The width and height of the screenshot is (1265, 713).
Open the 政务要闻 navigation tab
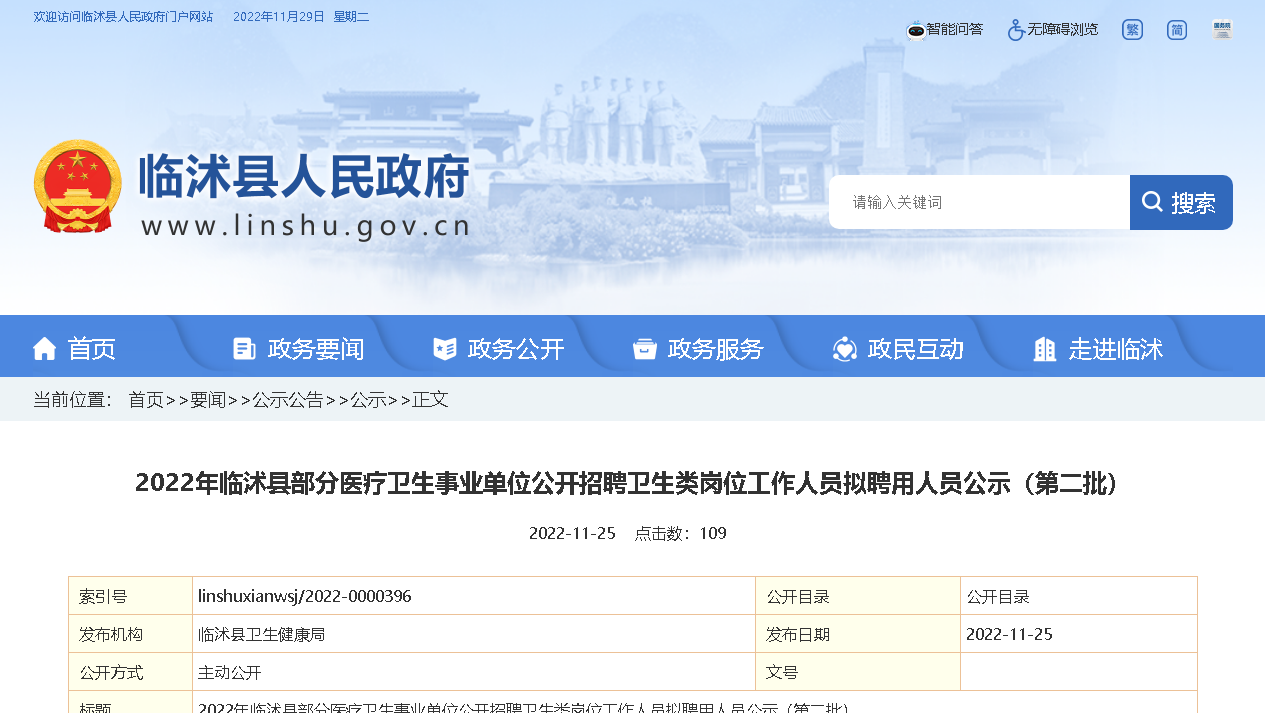(x=316, y=349)
